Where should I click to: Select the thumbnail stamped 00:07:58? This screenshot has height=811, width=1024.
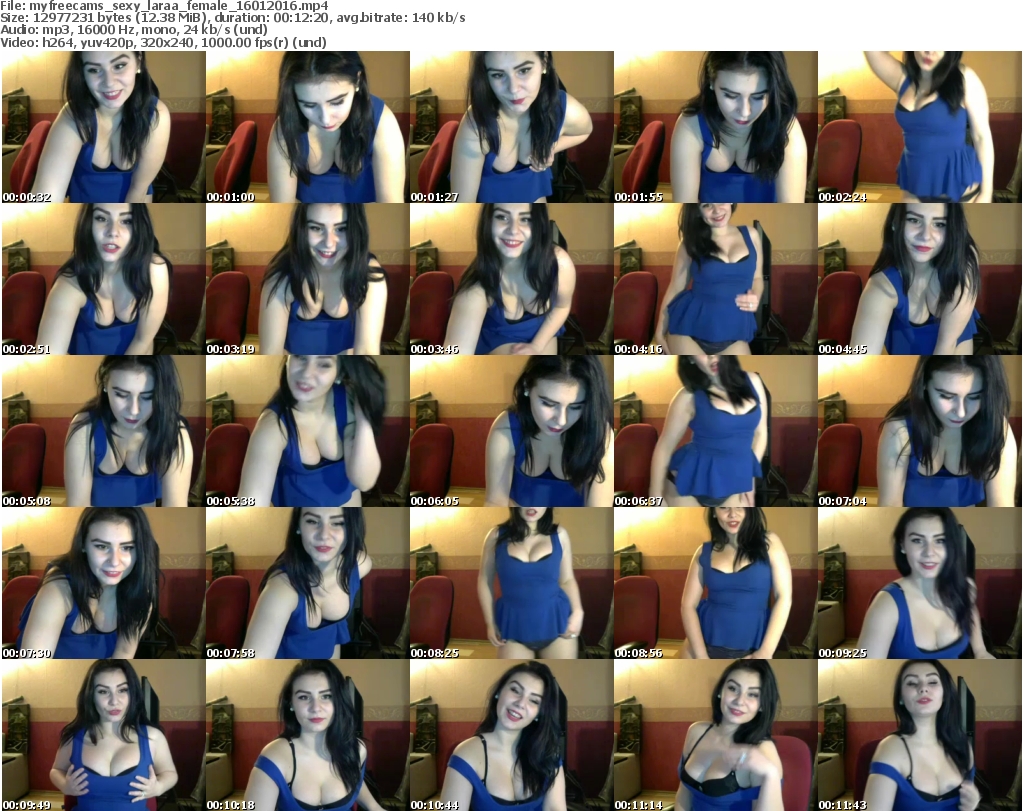click(x=308, y=584)
